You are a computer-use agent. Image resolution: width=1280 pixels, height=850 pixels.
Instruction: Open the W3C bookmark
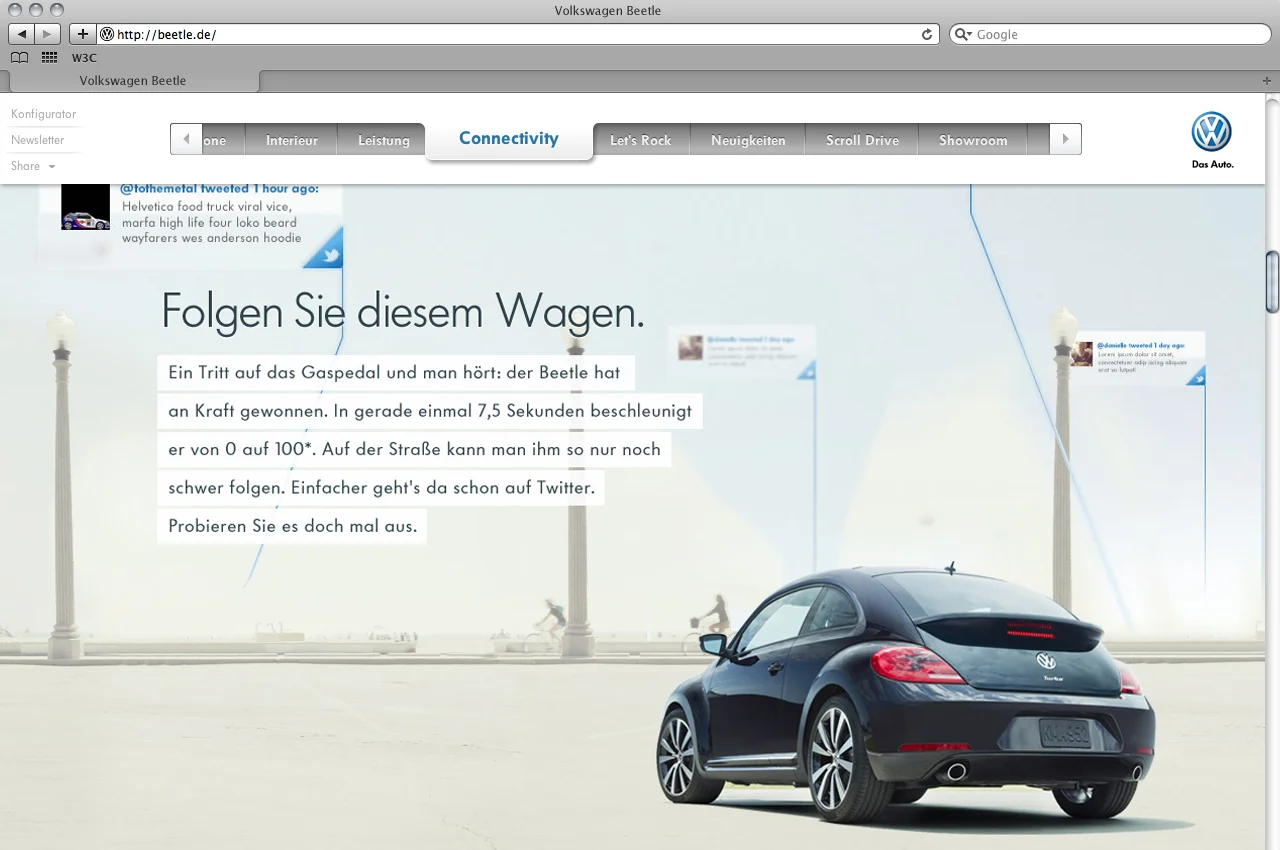[84, 58]
